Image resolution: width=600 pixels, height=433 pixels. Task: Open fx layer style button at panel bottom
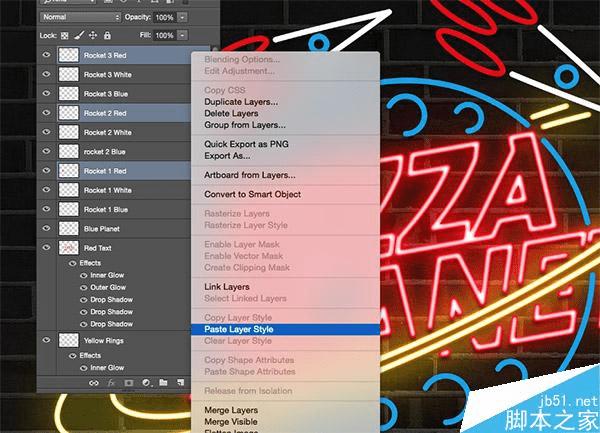(111, 383)
